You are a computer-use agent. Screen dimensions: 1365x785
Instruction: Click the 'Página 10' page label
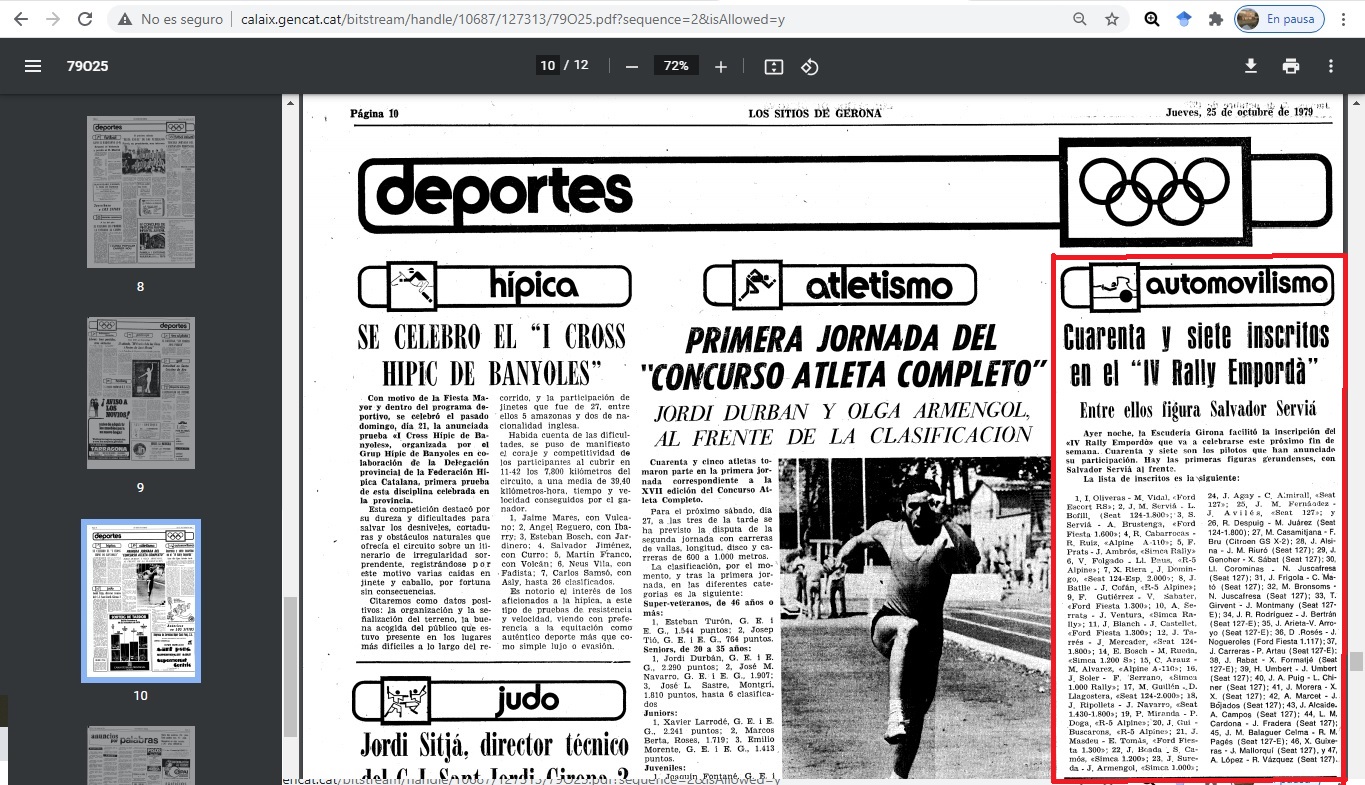pyautogui.click(x=374, y=113)
